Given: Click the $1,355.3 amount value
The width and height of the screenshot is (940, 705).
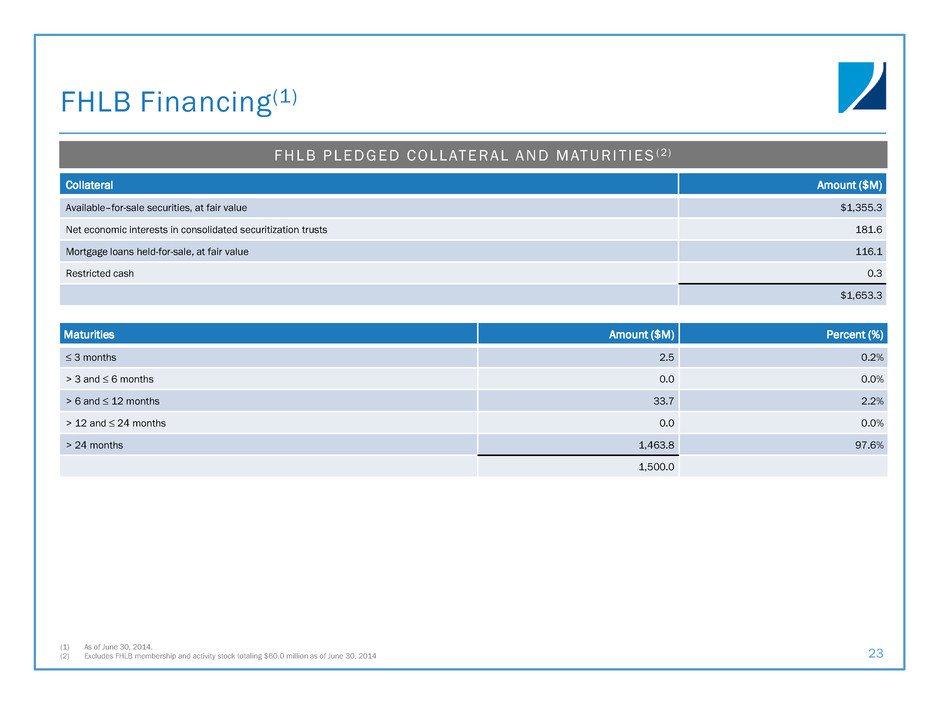Looking at the screenshot, I should pyautogui.click(x=859, y=207).
